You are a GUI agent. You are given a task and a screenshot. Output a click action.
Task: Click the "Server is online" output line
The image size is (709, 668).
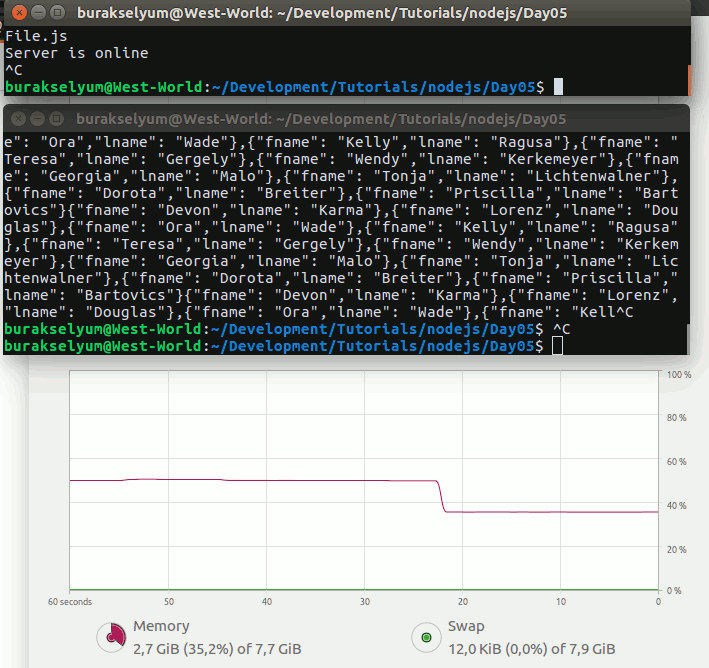76,53
